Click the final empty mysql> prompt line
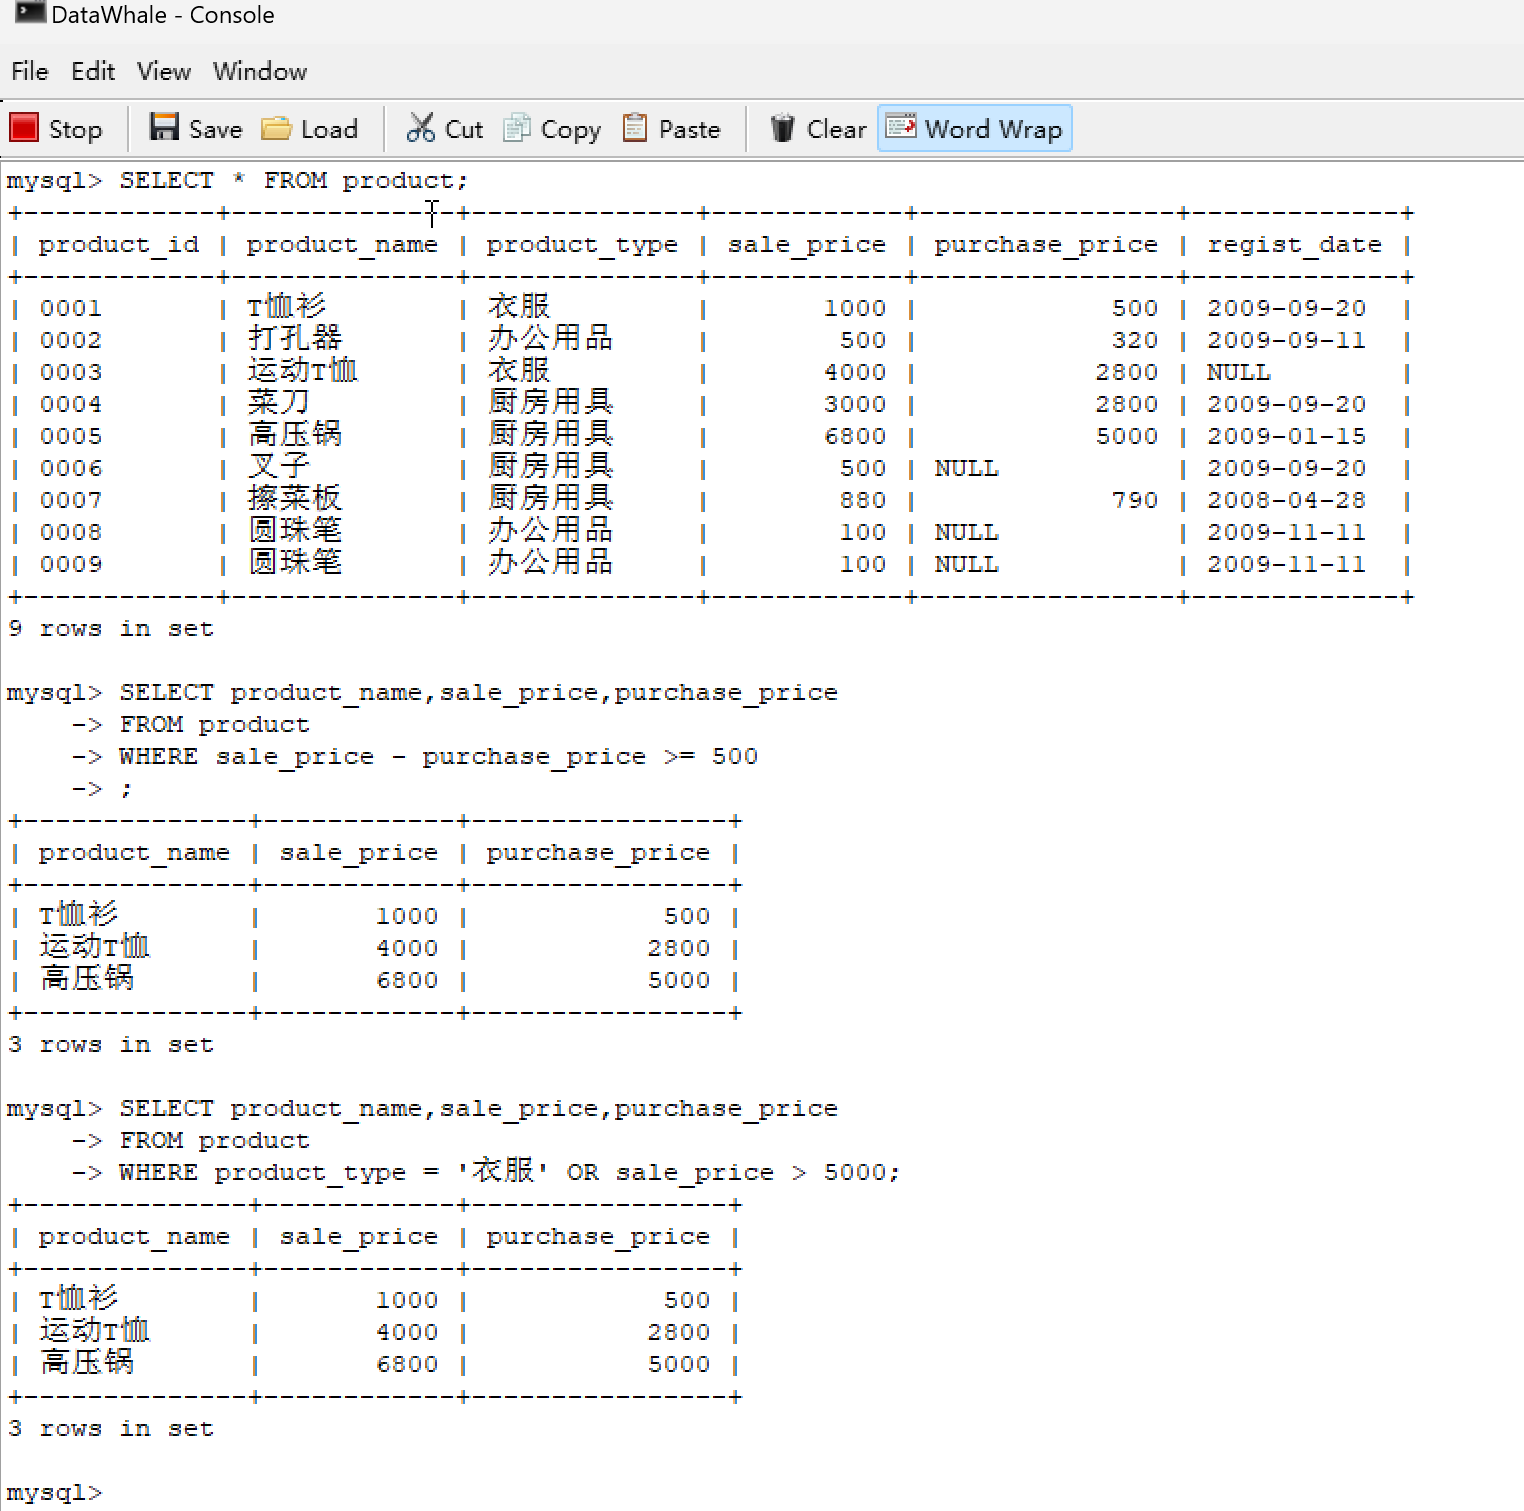Image resolution: width=1524 pixels, height=1511 pixels. coord(55,1492)
